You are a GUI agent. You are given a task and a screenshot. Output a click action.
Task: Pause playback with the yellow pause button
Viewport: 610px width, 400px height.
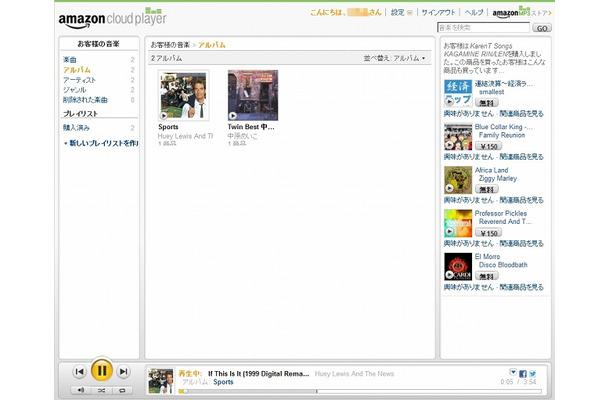(102, 370)
